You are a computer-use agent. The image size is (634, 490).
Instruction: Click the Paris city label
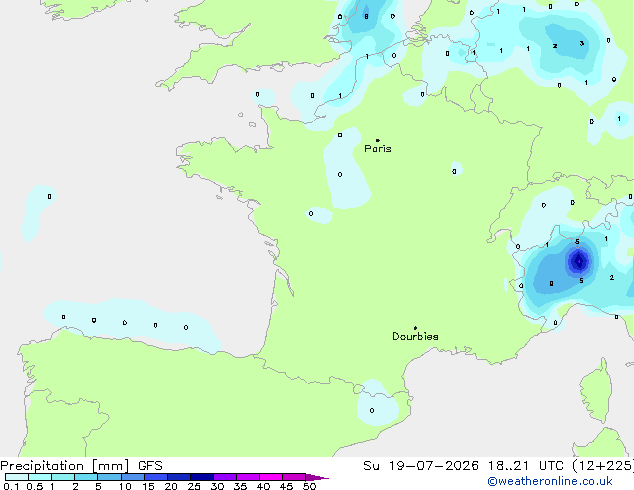[378, 149]
